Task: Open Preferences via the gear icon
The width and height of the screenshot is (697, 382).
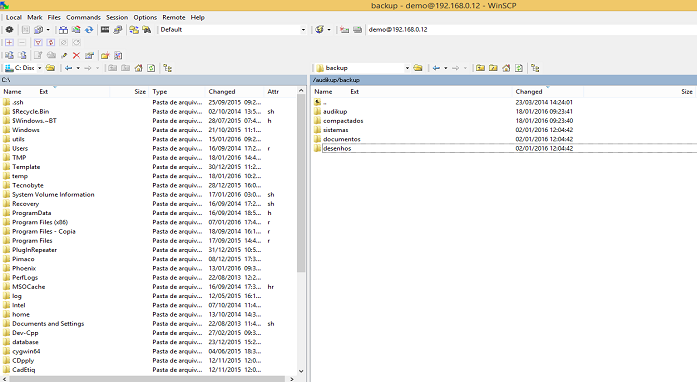Action: click(x=9, y=30)
